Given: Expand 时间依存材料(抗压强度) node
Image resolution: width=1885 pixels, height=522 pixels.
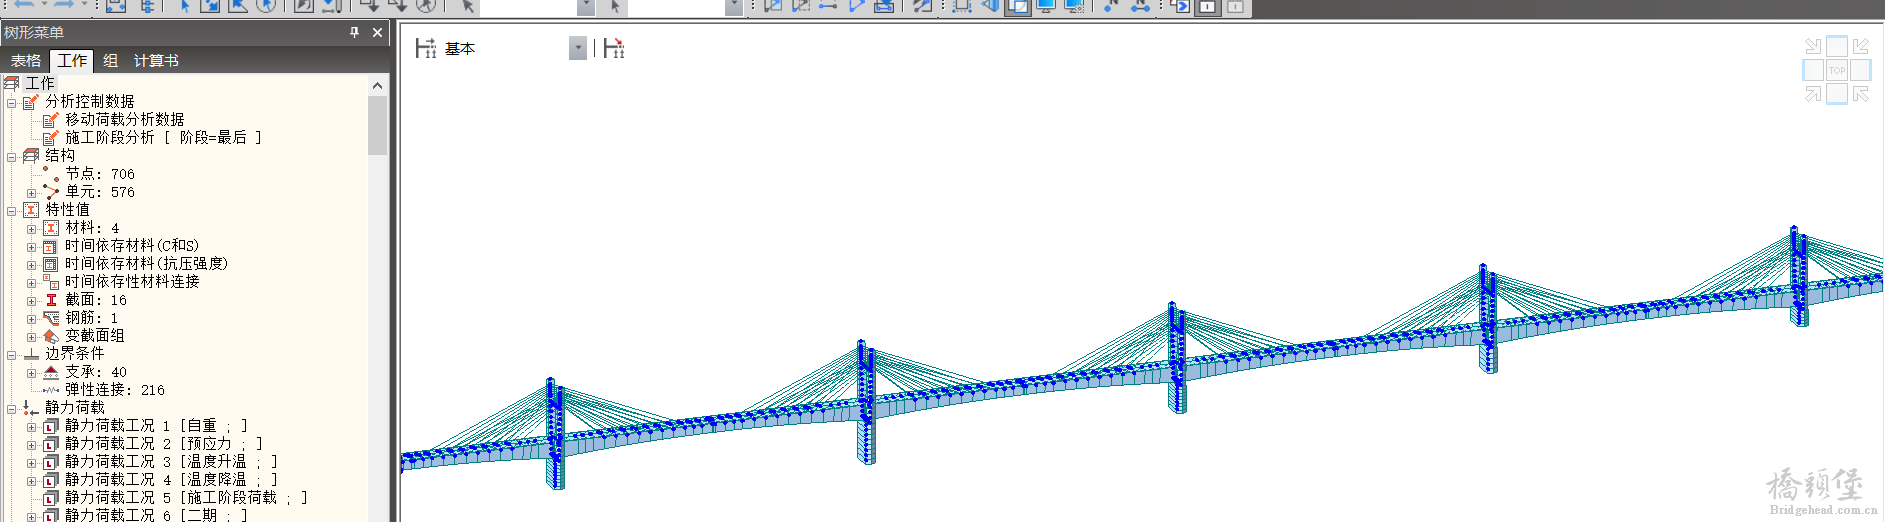Looking at the screenshot, I should pyautogui.click(x=32, y=264).
